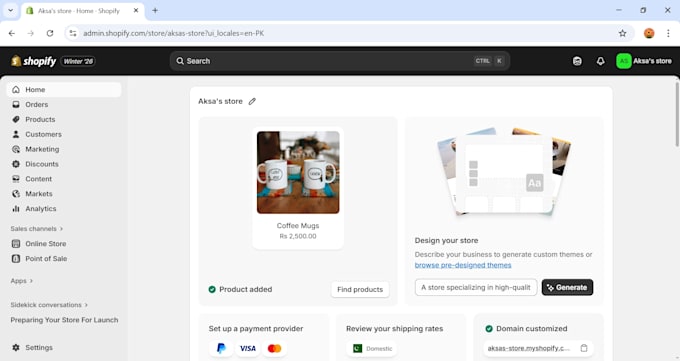680x361 pixels.
Task: Click the PayPal payment icon
Action: (221, 348)
